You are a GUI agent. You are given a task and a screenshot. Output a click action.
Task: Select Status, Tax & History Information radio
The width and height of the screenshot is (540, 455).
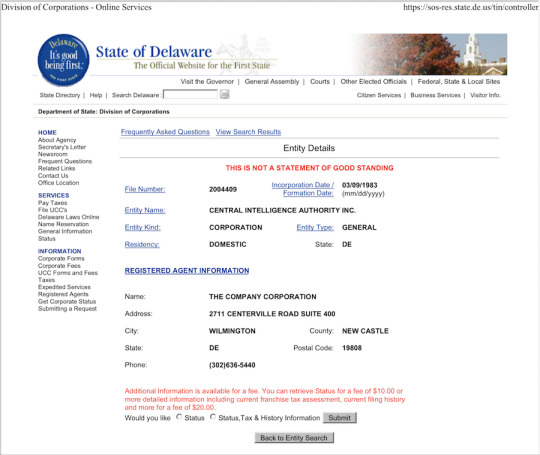click(213, 417)
